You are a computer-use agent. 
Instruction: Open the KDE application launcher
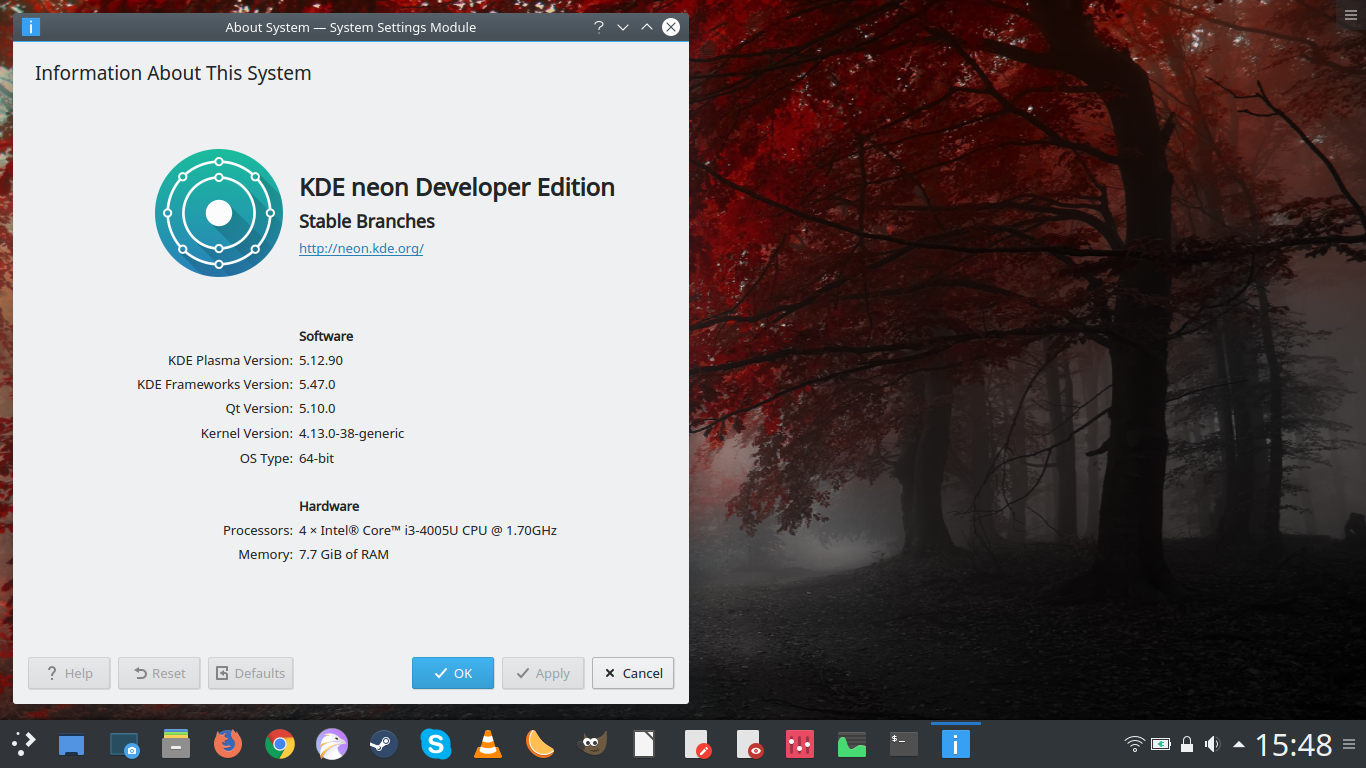(x=23, y=743)
